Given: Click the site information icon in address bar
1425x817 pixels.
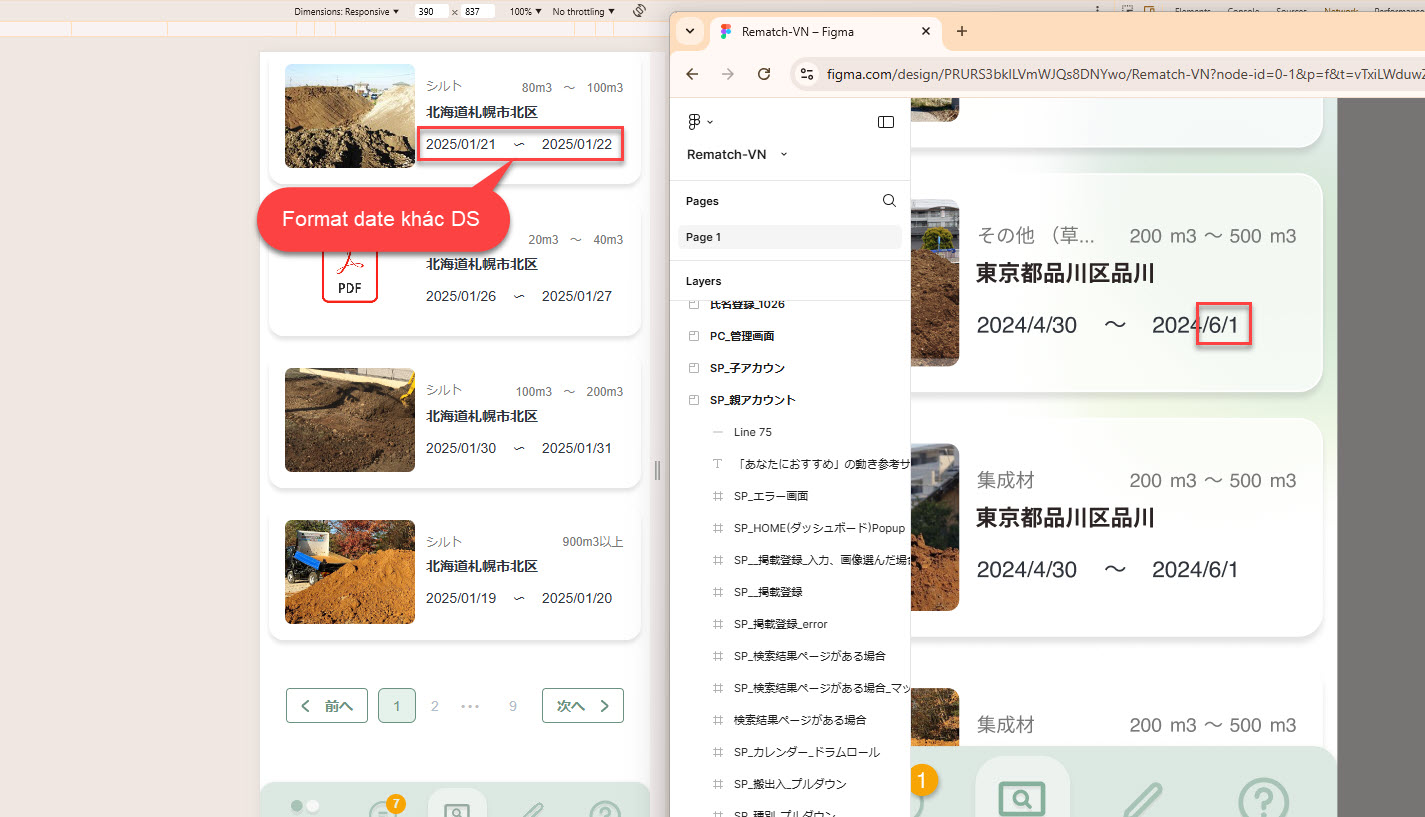Looking at the screenshot, I should coord(808,74).
